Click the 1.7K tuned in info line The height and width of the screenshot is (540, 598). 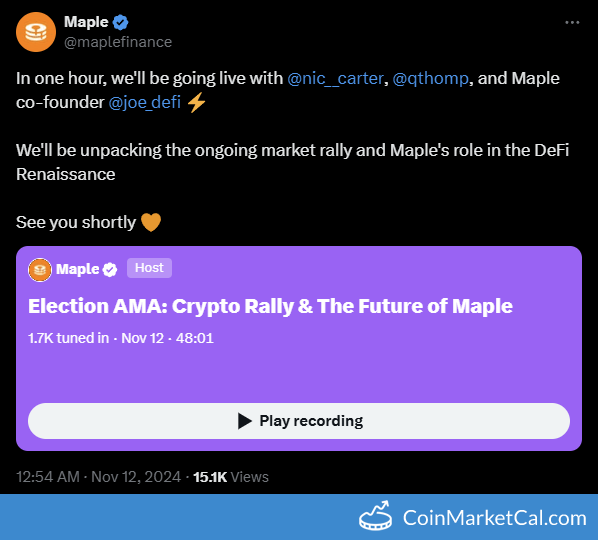tap(121, 338)
